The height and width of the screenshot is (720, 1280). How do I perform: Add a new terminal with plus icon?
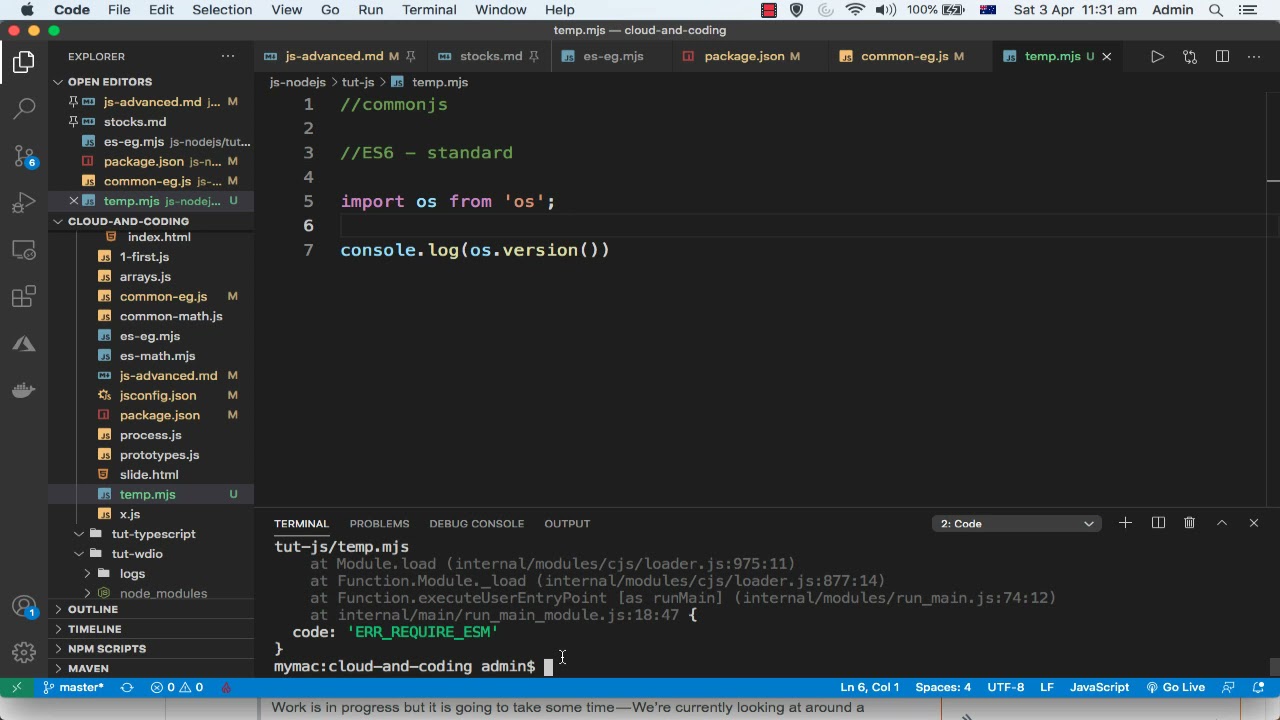click(x=1125, y=523)
